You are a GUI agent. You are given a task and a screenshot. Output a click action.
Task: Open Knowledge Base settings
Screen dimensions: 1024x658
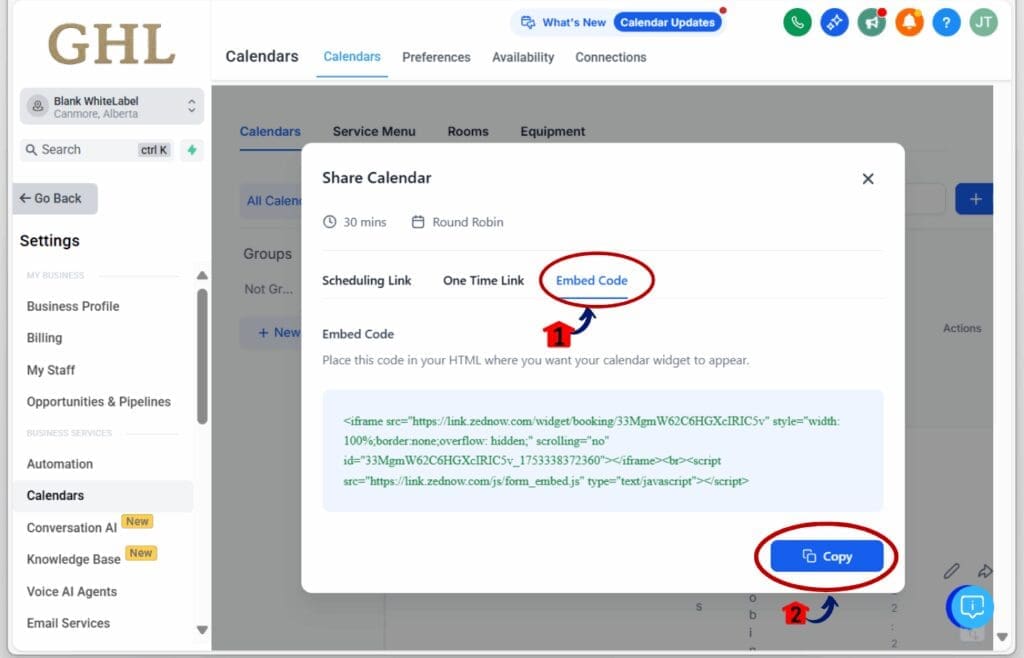(x=74, y=559)
